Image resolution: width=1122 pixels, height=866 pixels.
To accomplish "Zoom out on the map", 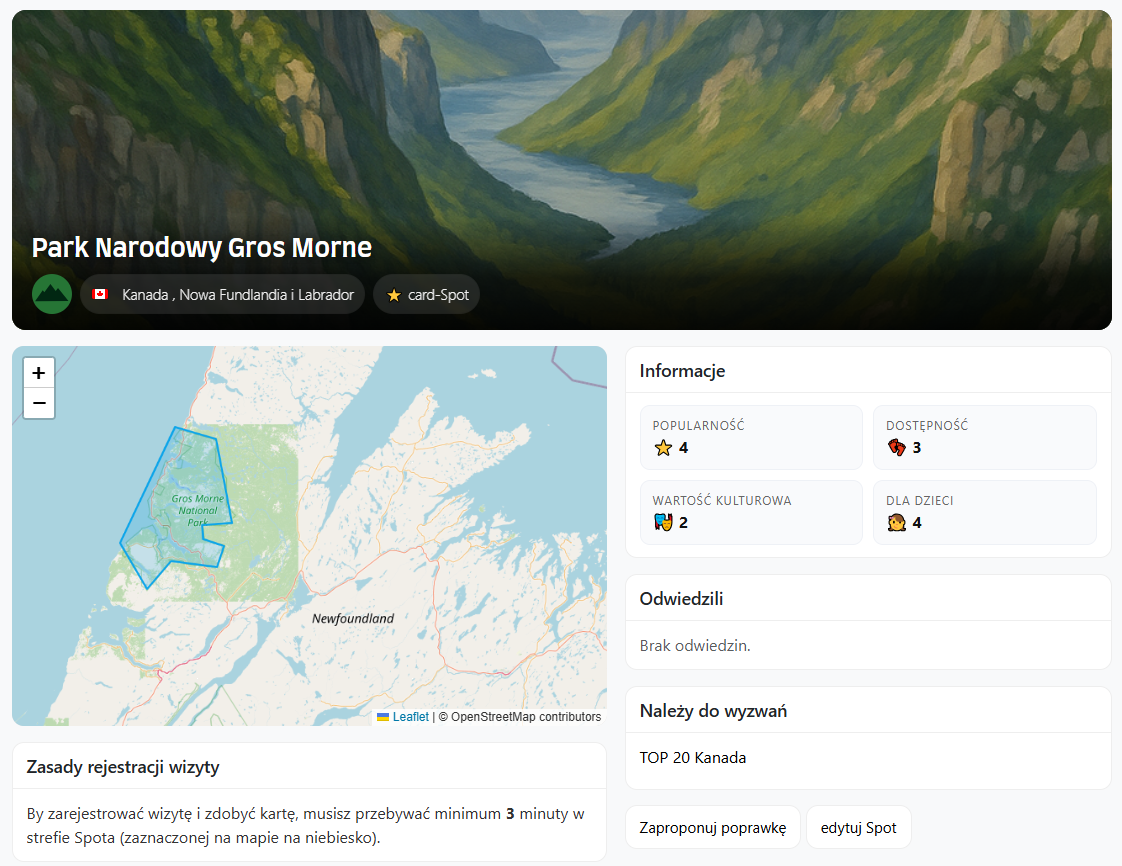I will point(39,403).
